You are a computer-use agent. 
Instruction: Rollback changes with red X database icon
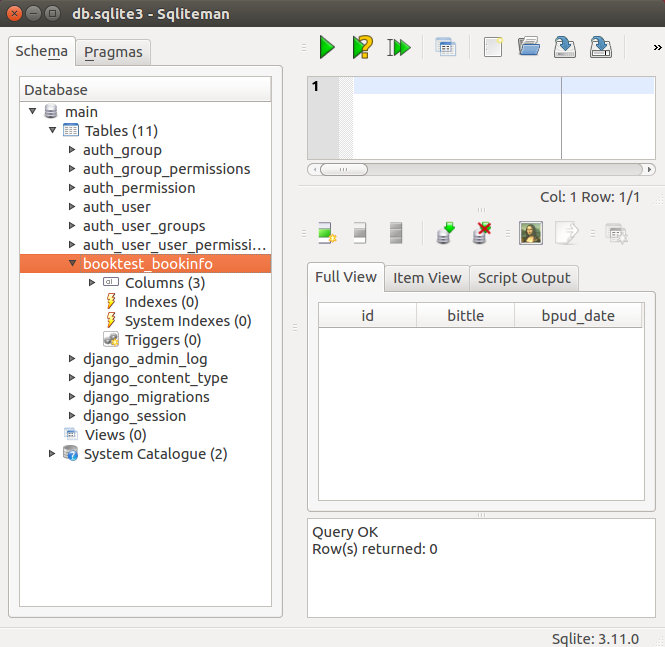(x=481, y=233)
